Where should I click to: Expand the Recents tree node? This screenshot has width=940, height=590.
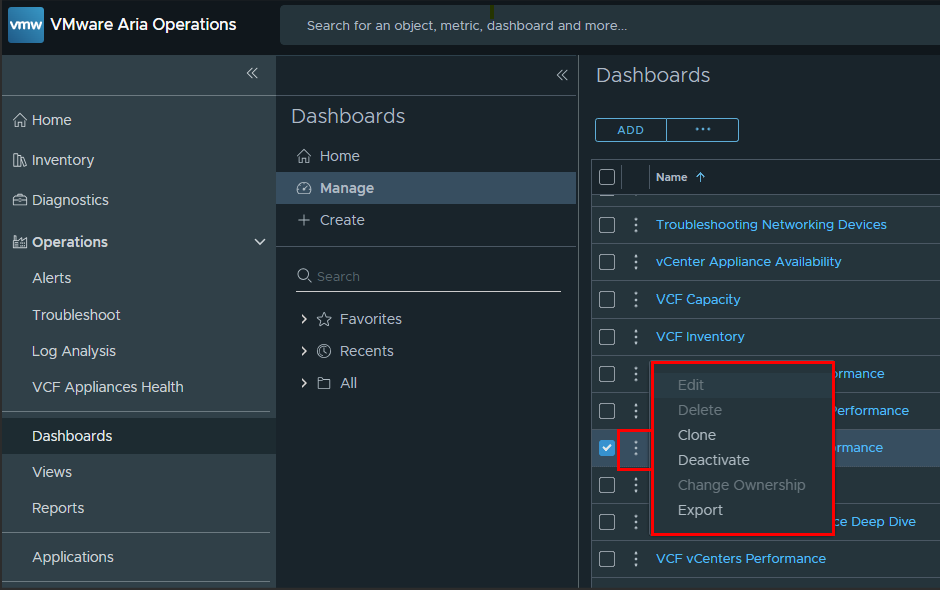[304, 351]
